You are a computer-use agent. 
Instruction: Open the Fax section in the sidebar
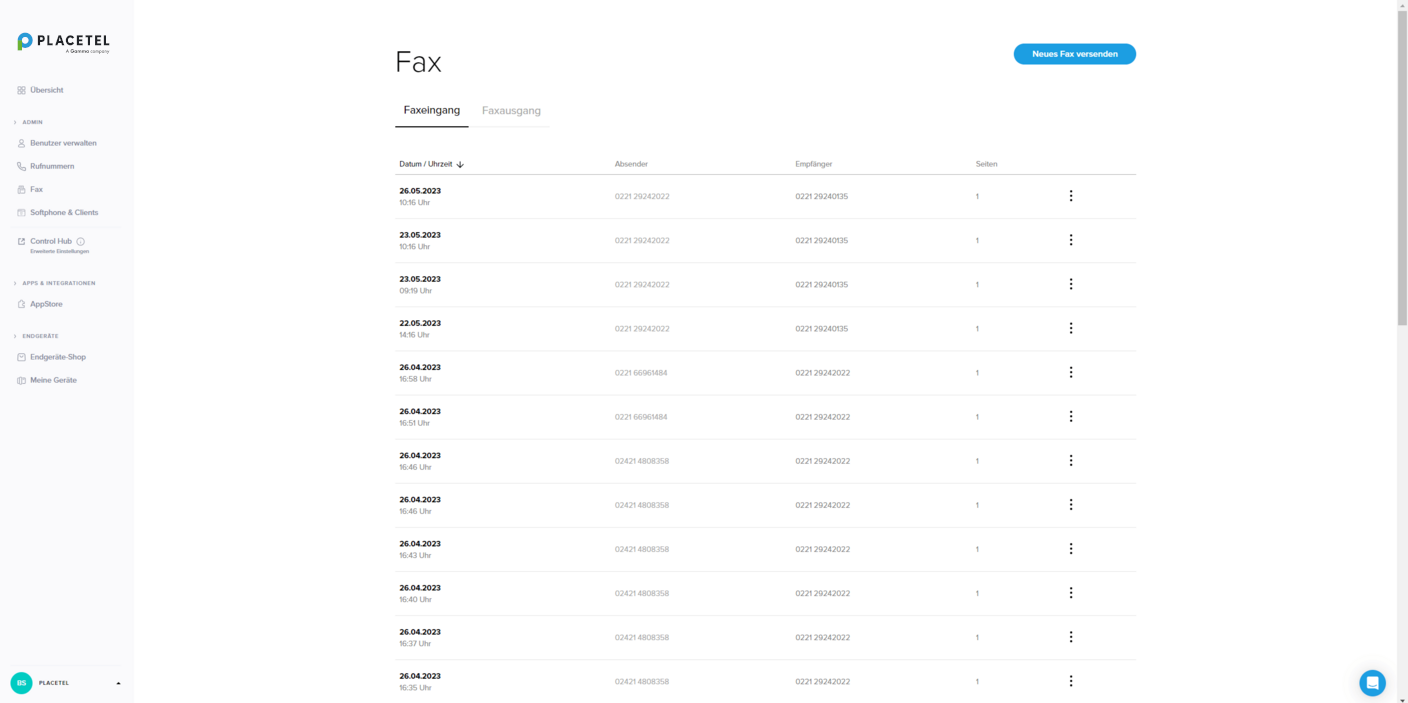pyautogui.click(x=37, y=189)
